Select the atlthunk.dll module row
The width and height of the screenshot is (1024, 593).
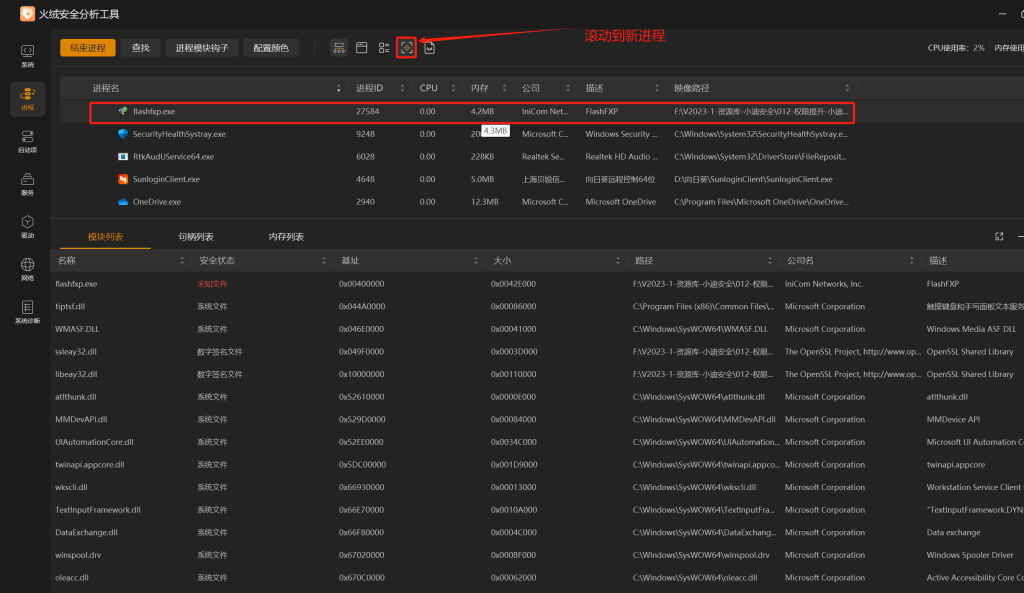click(537, 397)
